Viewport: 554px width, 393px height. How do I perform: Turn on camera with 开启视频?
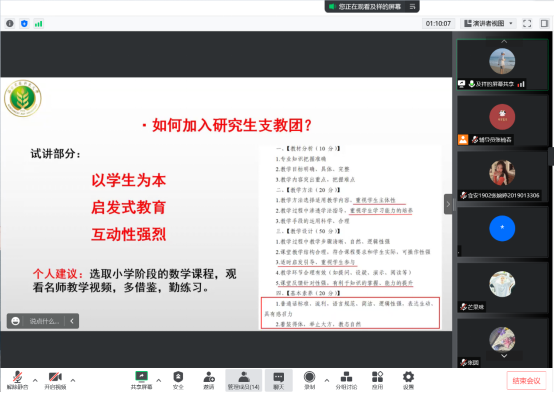pos(55,377)
